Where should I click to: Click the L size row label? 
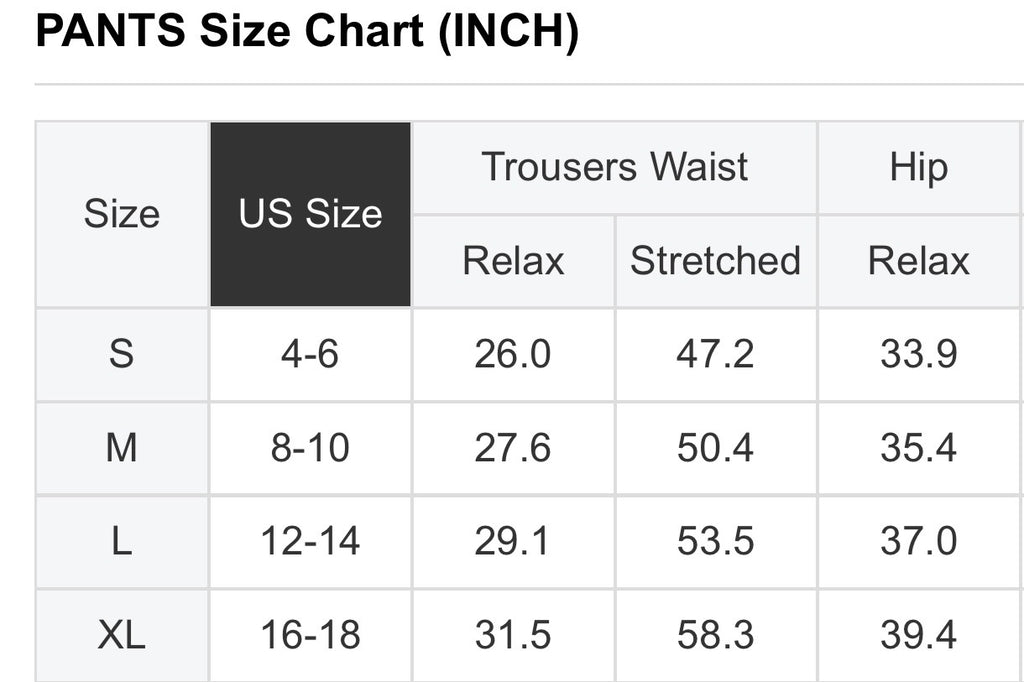[x=122, y=541]
